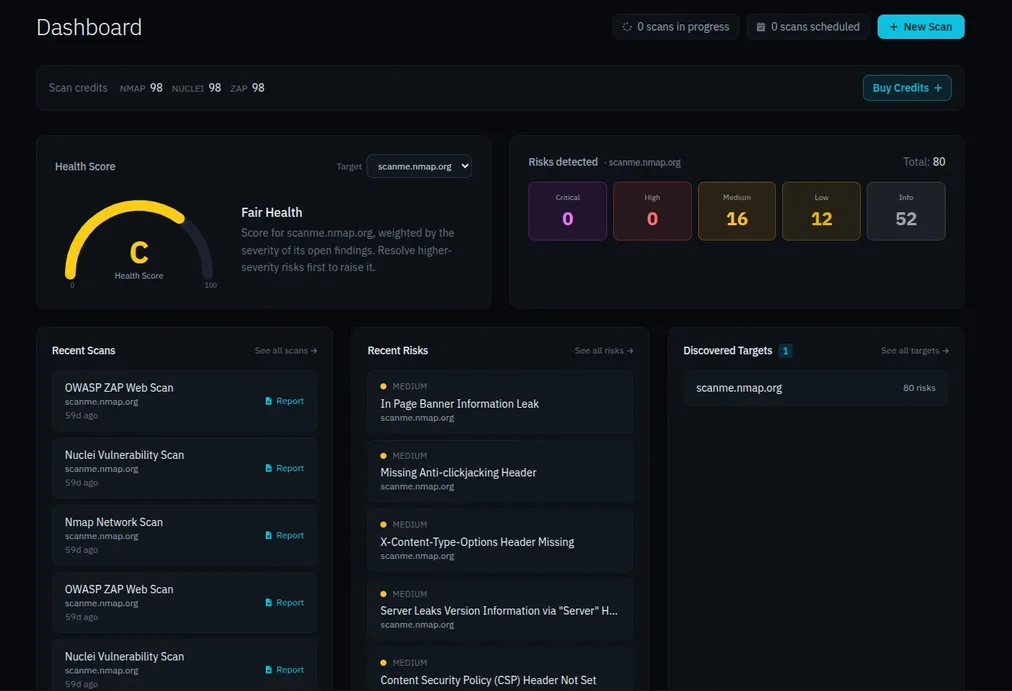Open Content Security Policy Header Not Set risk
This screenshot has height=691, width=1012.
tap(500, 669)
